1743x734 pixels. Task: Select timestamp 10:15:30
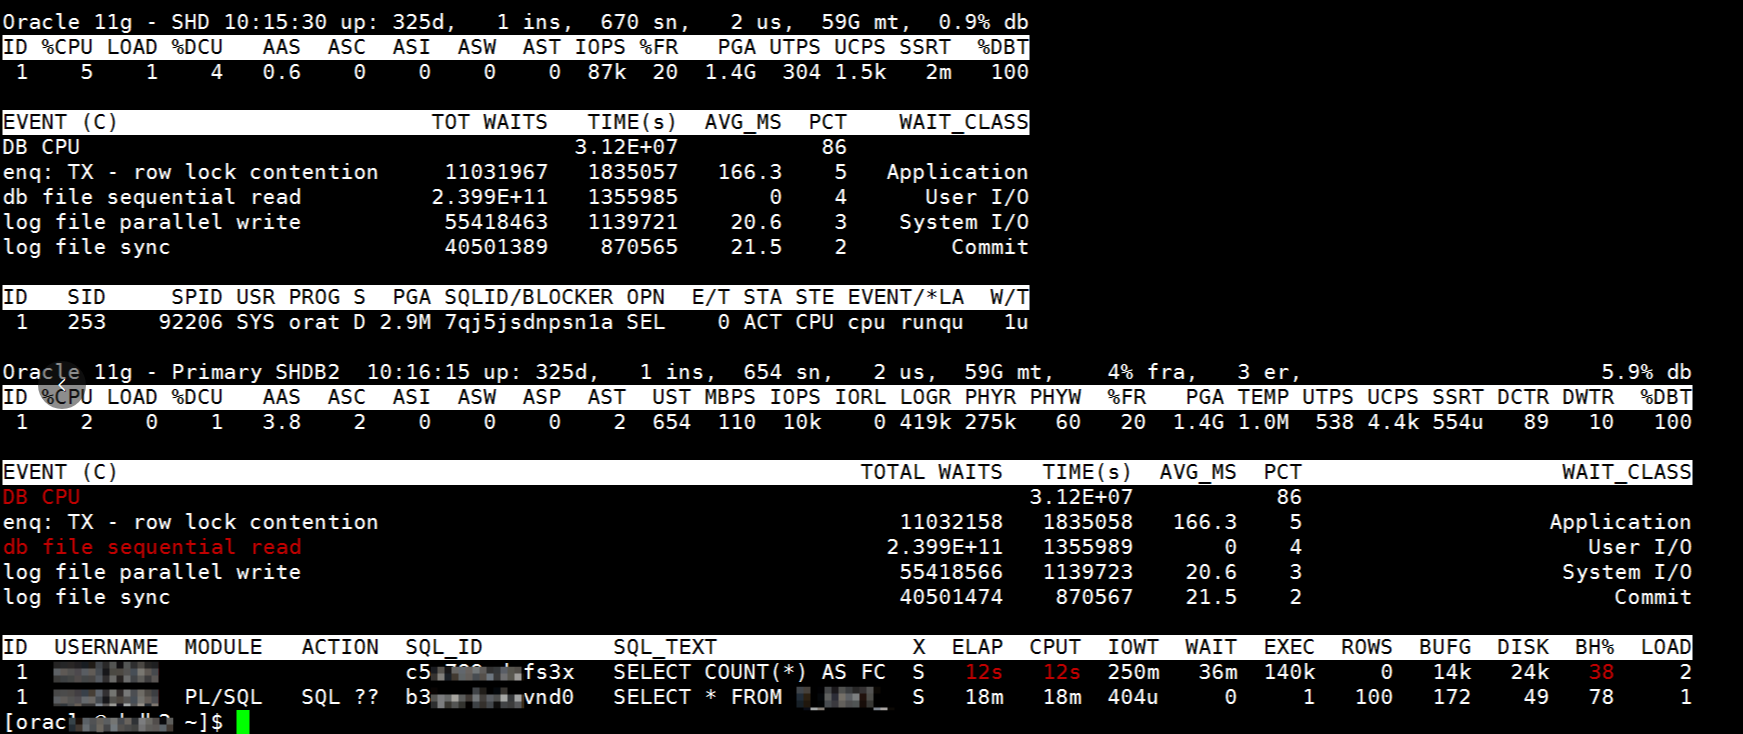275,22
